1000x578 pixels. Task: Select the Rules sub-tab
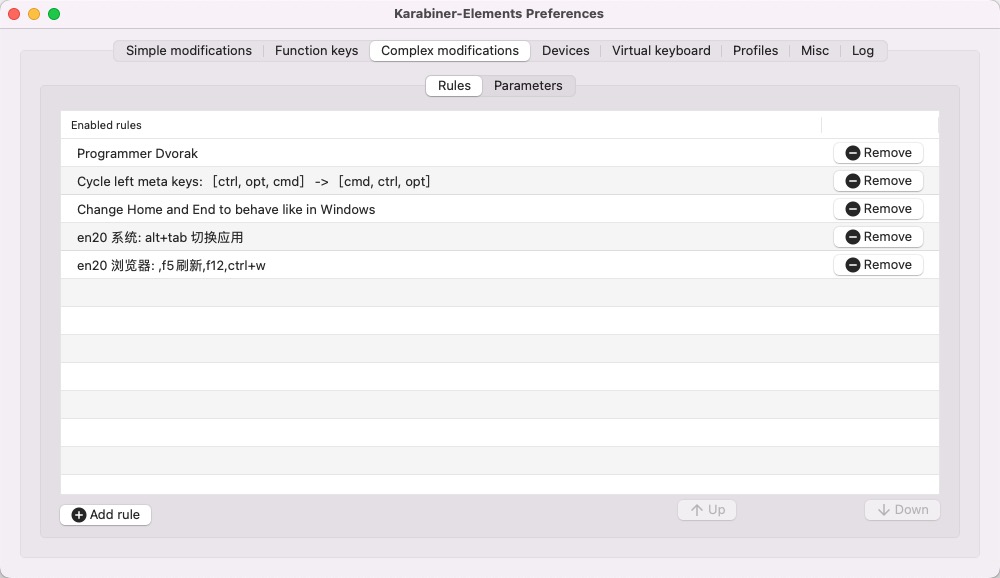454,85
